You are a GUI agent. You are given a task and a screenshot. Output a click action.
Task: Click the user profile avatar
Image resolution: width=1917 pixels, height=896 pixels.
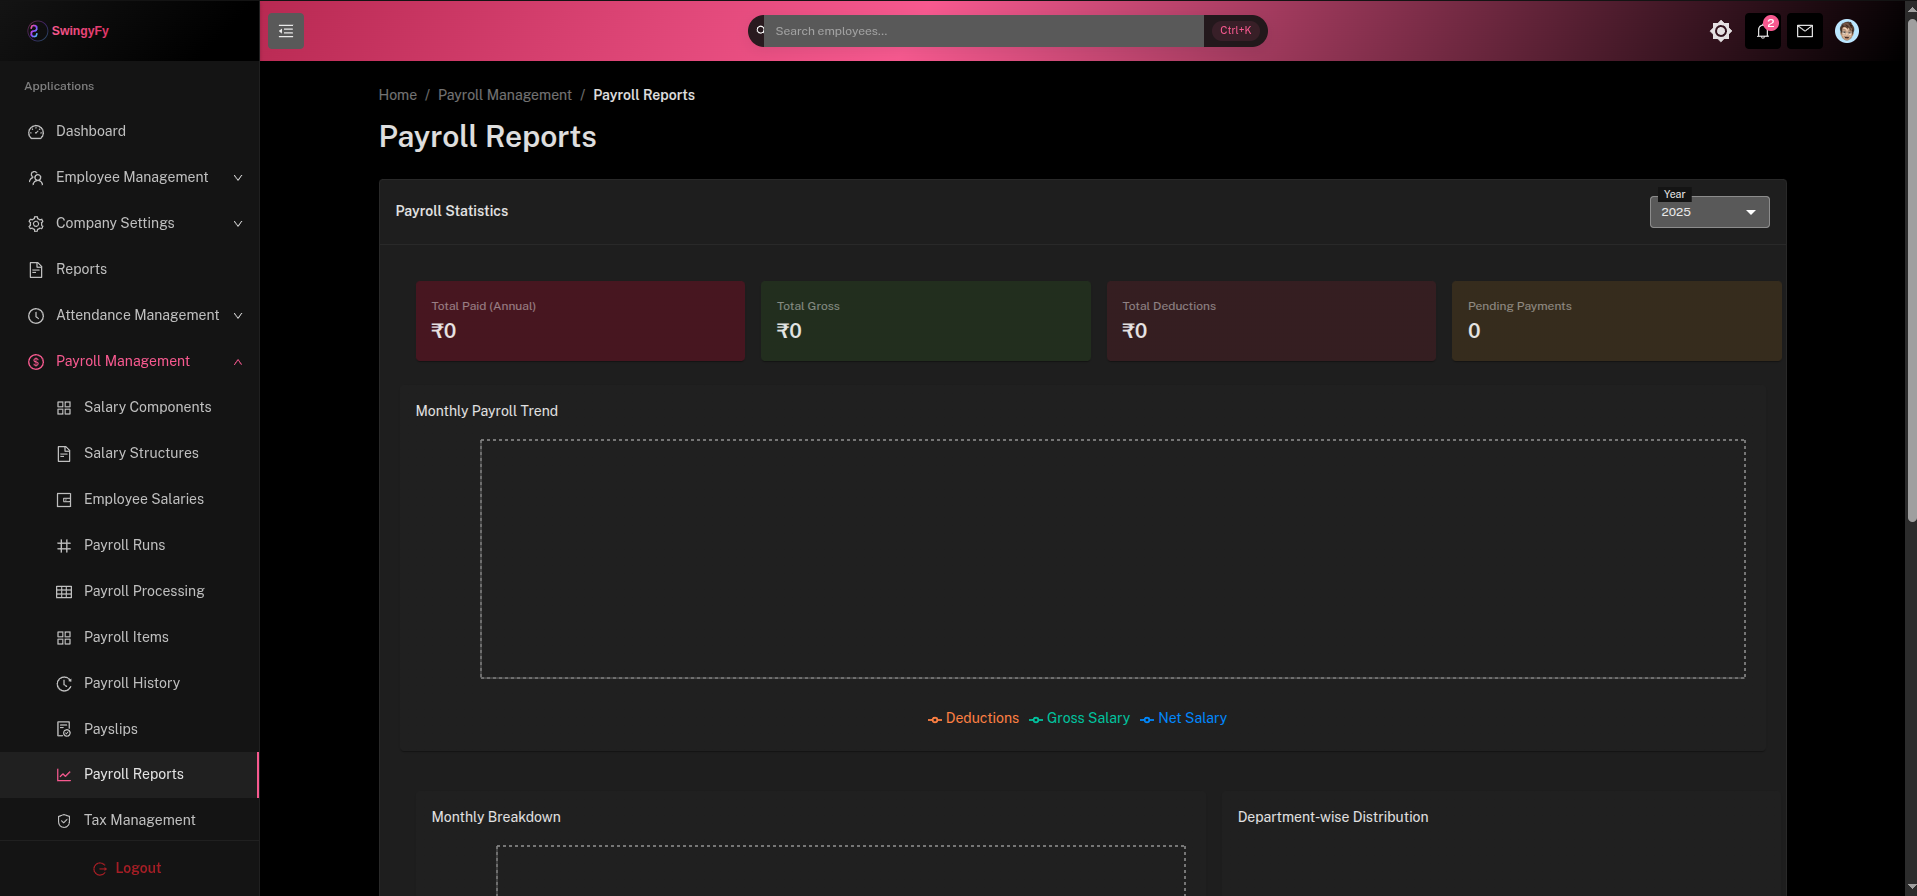pyautogui.click(x=1846, y=31)
